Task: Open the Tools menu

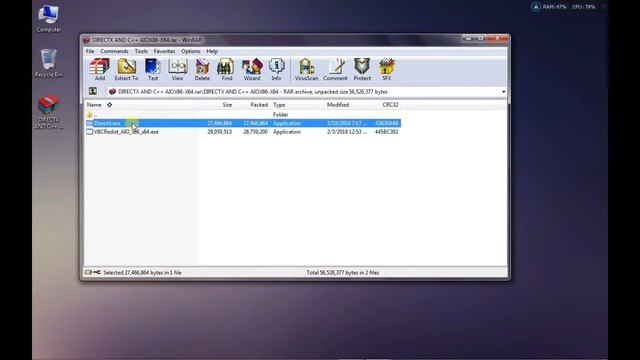Action: coord(141,51)
